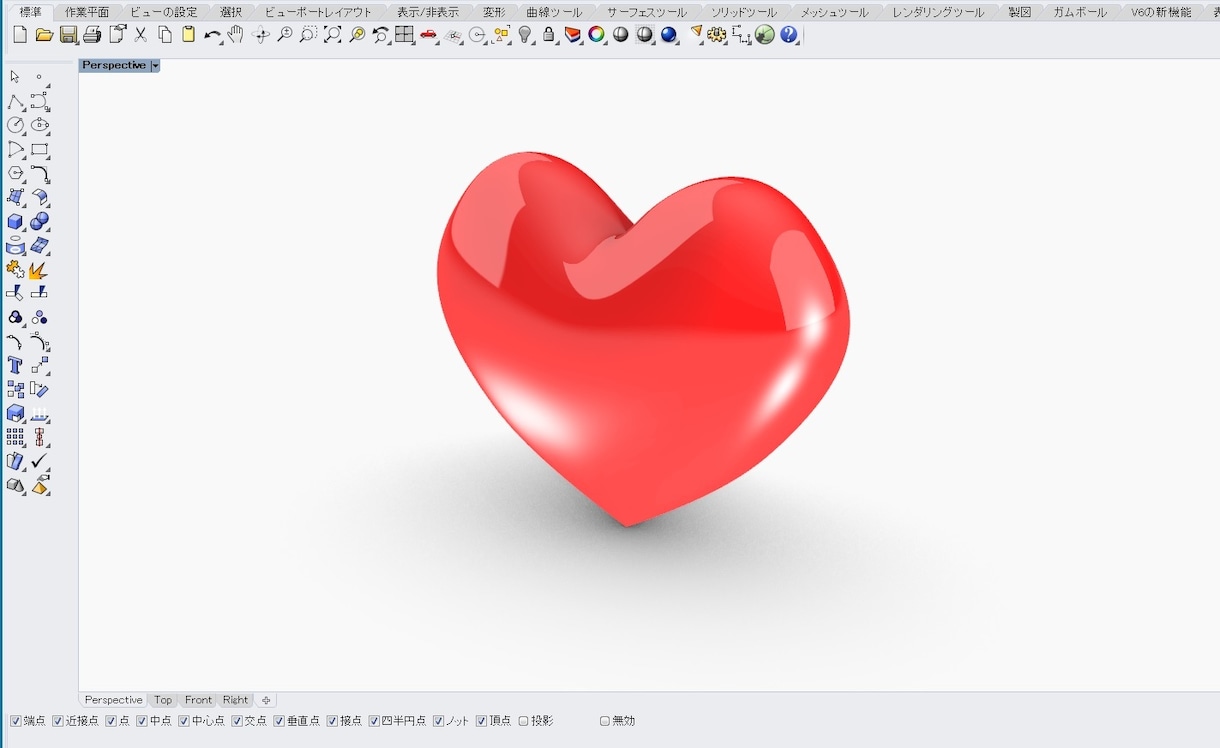1220x748 pixels.
Task: Click the rectangular array grid icon
Action: tap(15, 438)
